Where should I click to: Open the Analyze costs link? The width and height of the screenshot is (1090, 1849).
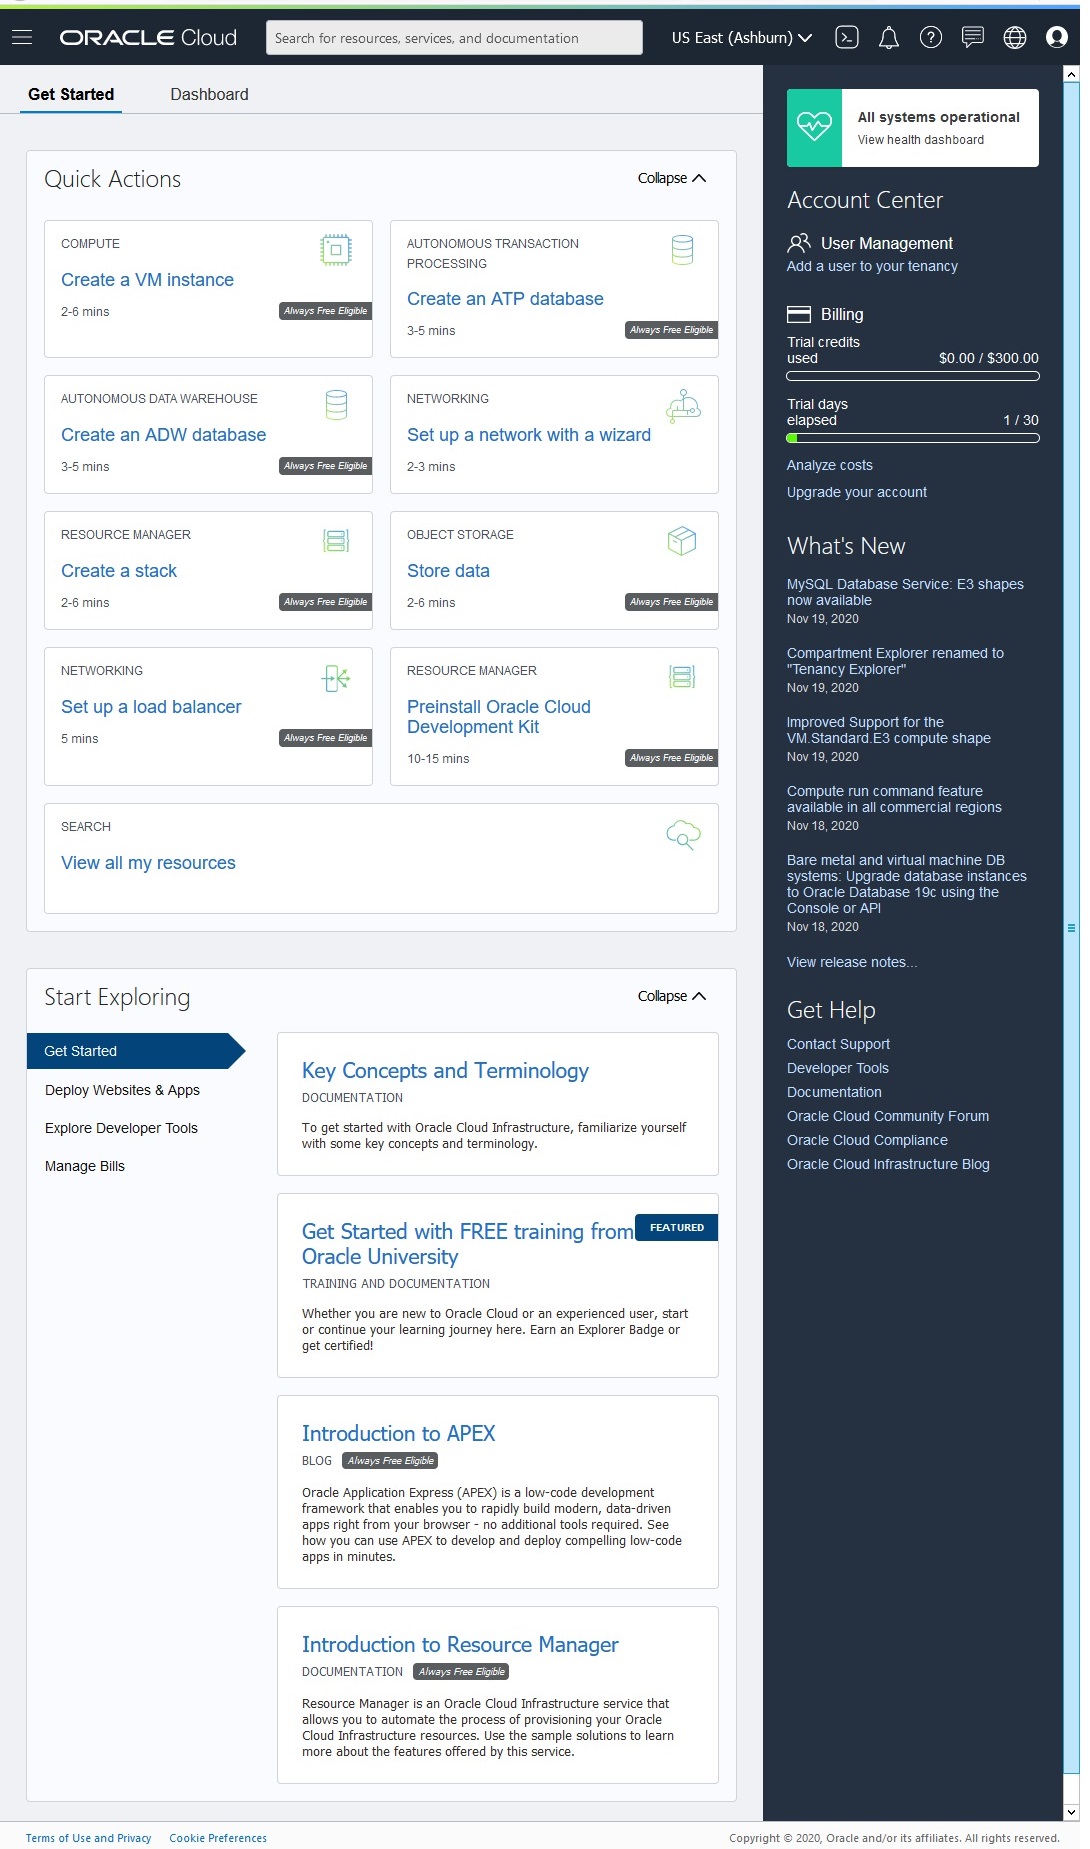pyautogui.click(x=830, y=465)
